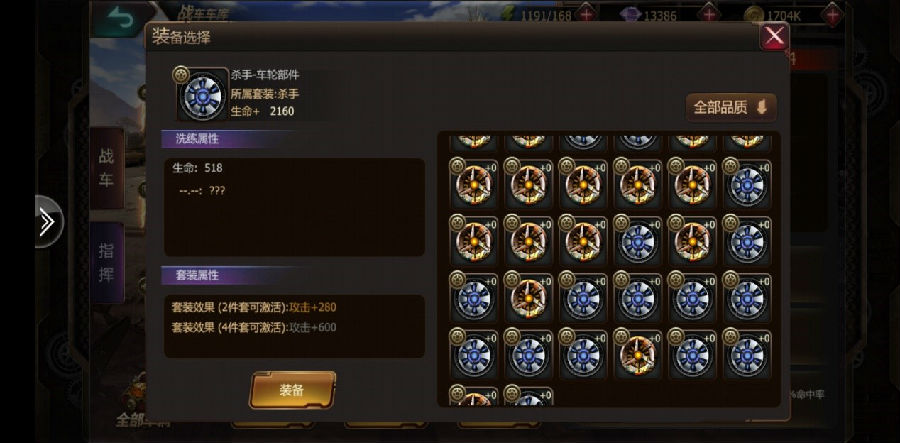Select partially visible blue wheel at grid bottom

click(528, 396)
